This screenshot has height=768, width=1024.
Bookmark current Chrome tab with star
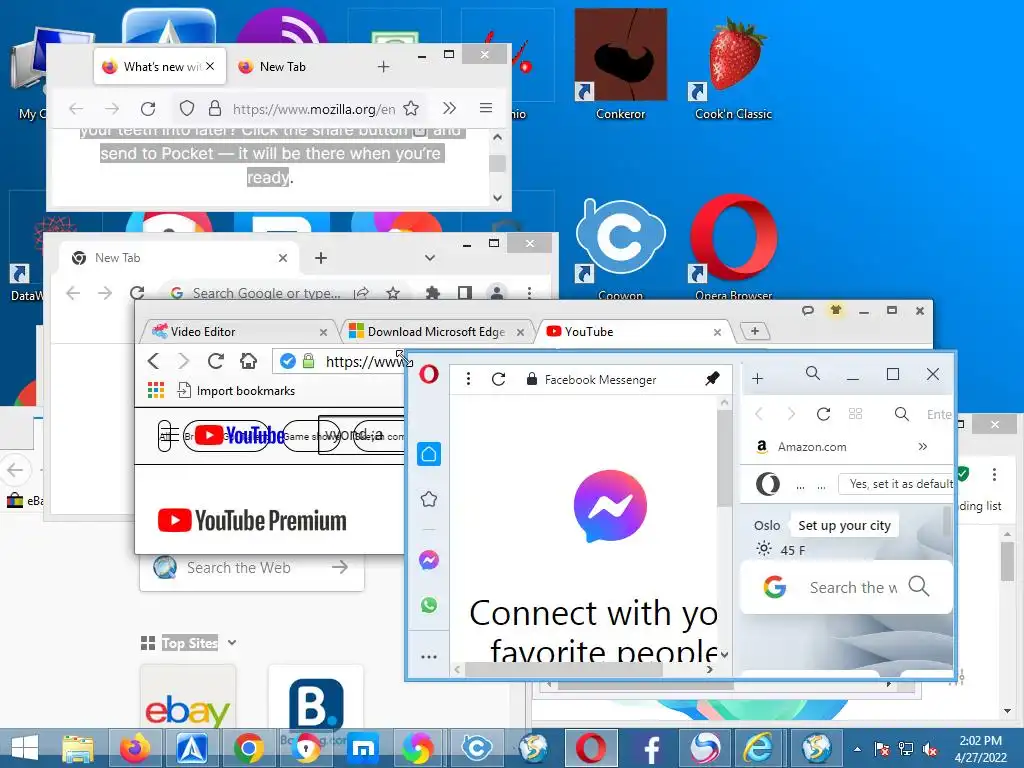pyautogui.click(x=392, y=293)
